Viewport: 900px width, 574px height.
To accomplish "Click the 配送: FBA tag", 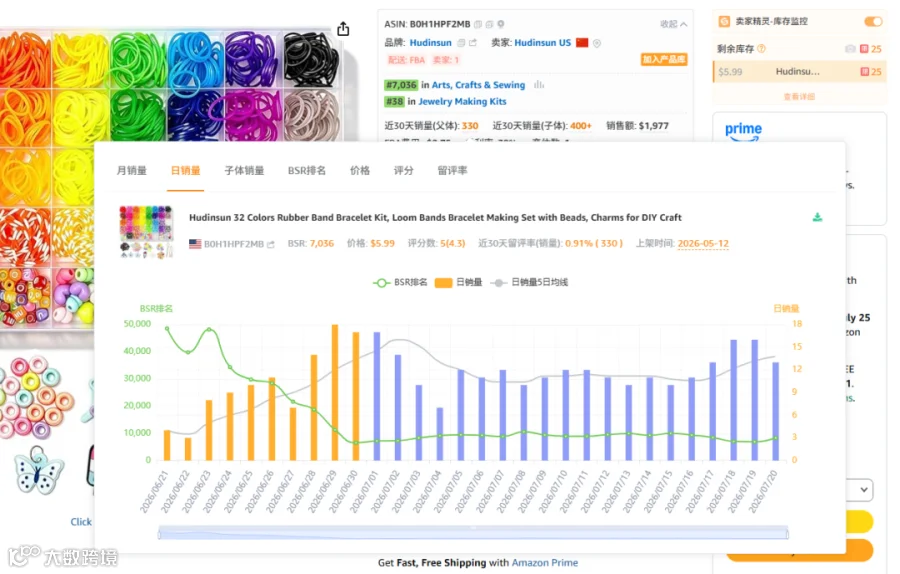I will pyautogui.click(x=406, y=60).
